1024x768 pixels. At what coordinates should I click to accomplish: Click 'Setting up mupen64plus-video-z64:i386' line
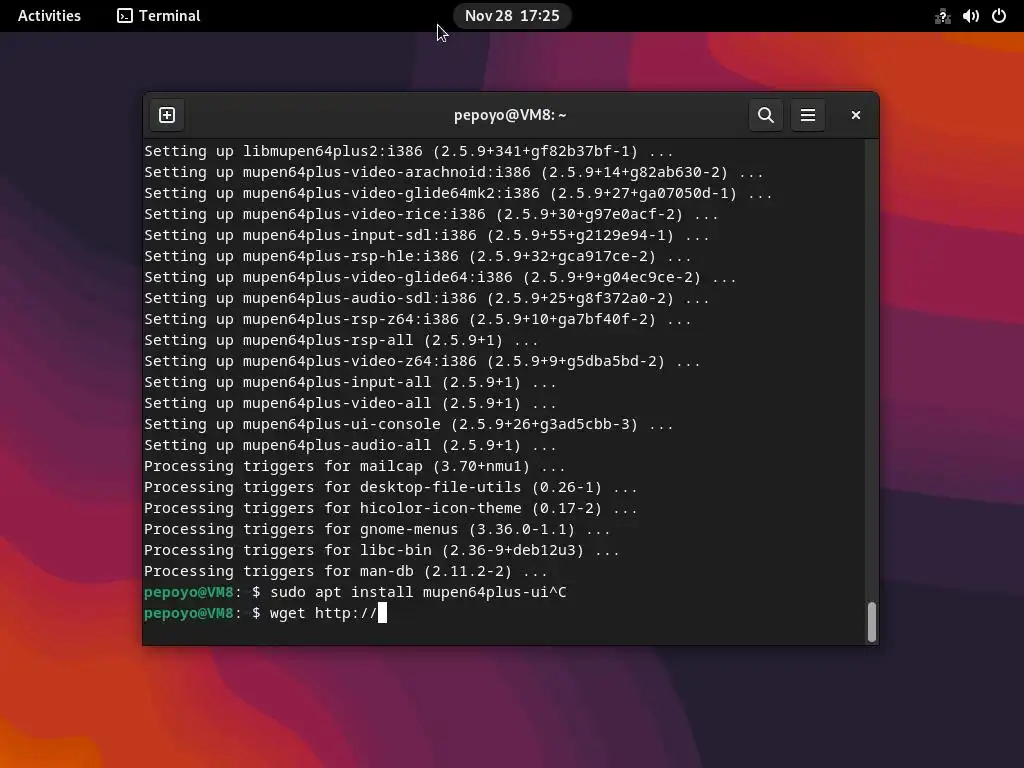click(422, 362)
